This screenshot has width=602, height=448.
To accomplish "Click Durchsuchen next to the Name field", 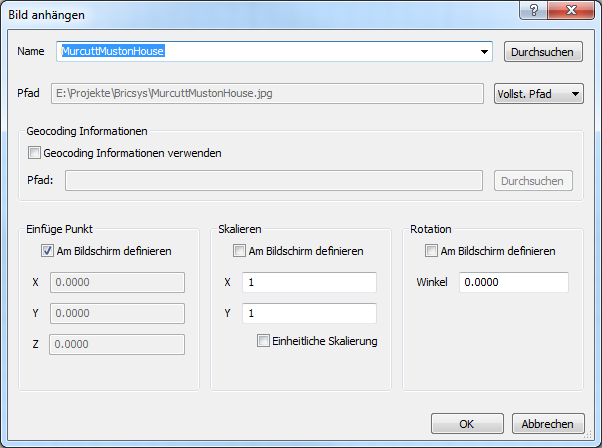I will (x=540, y=51).
